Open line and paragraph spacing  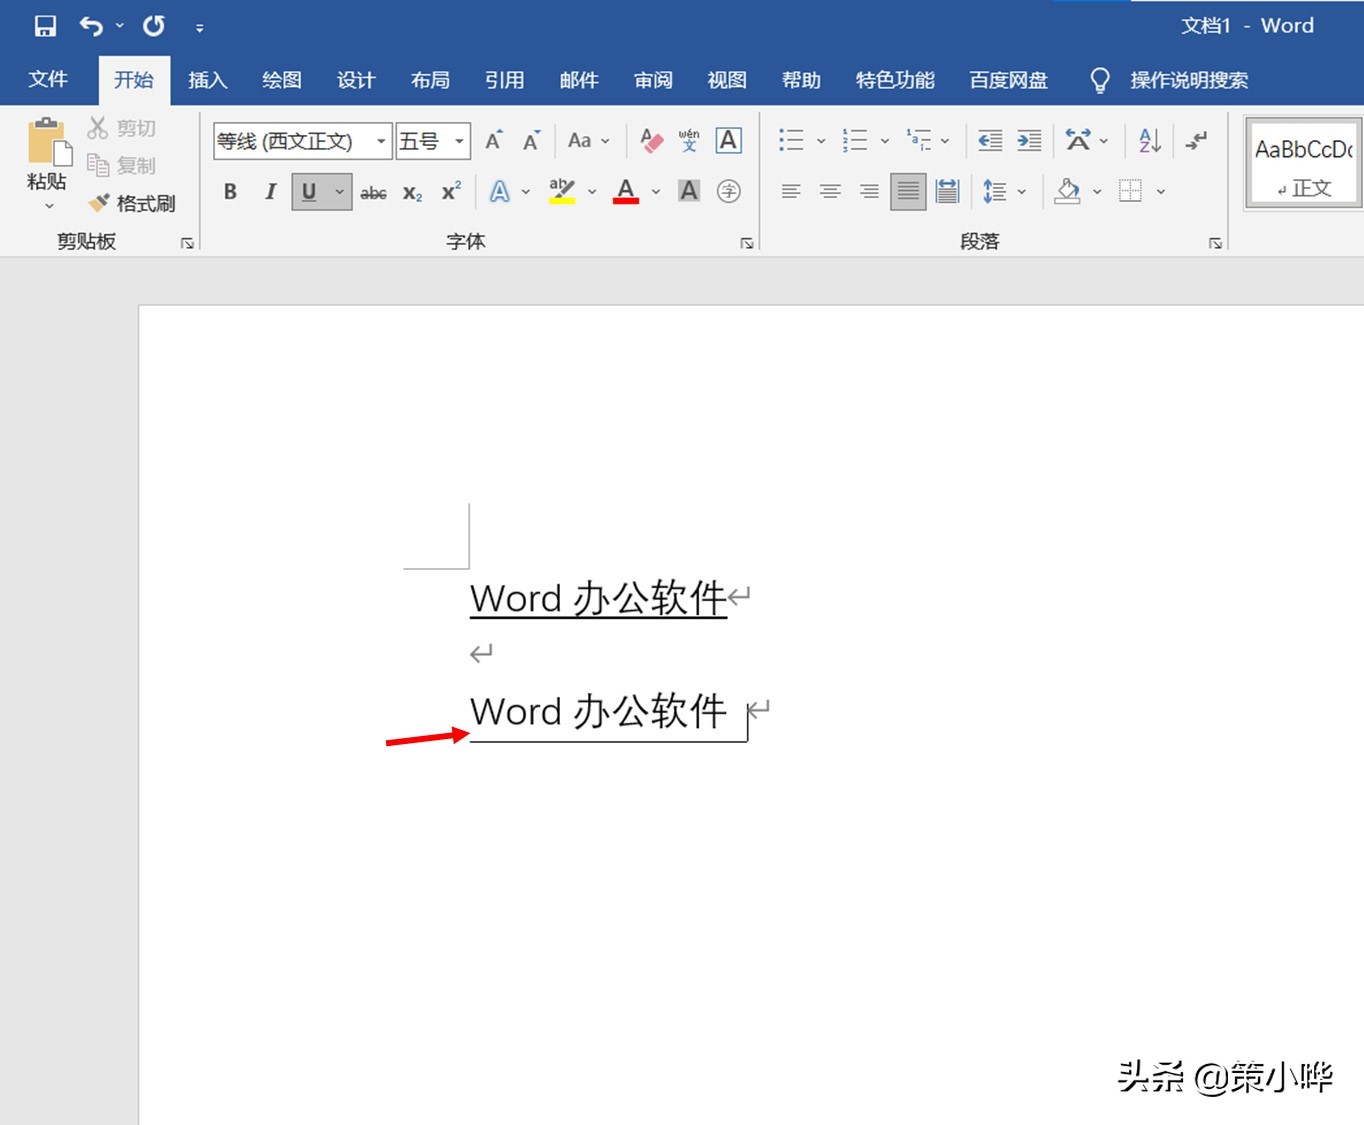pos(994,191)
